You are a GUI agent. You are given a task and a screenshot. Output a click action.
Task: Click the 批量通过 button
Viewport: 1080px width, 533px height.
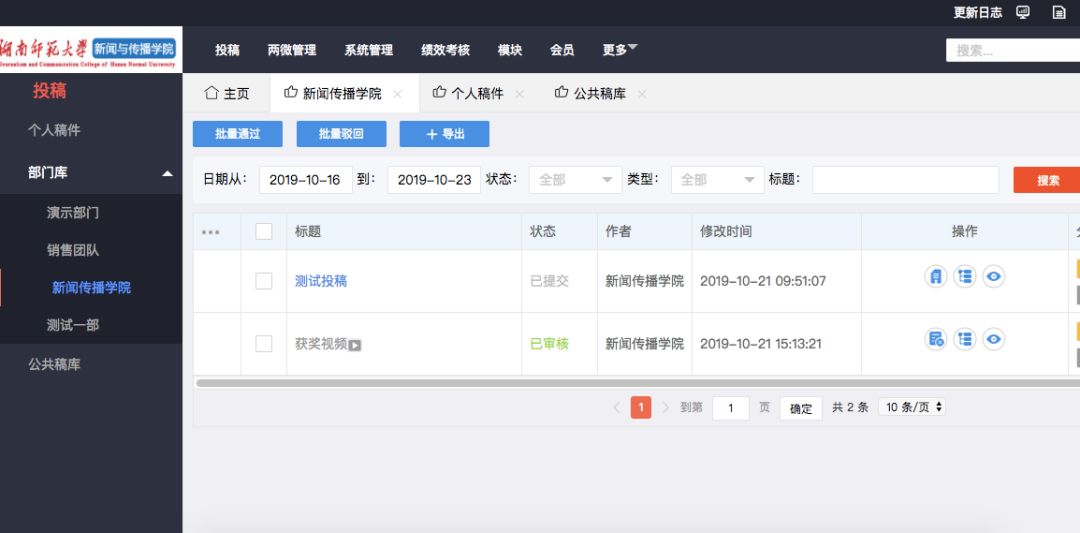[237, 134]
